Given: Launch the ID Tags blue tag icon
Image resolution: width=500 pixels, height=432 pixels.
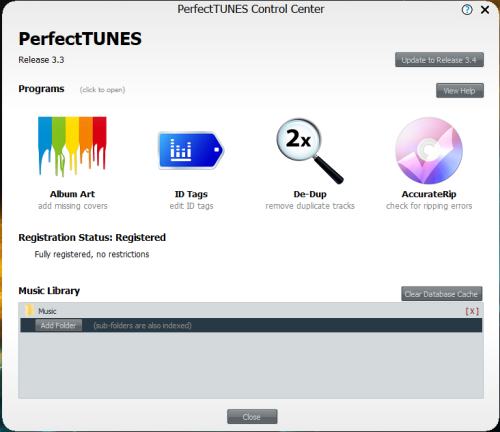Looking at the screenshot, I should (x=191, y=150).
